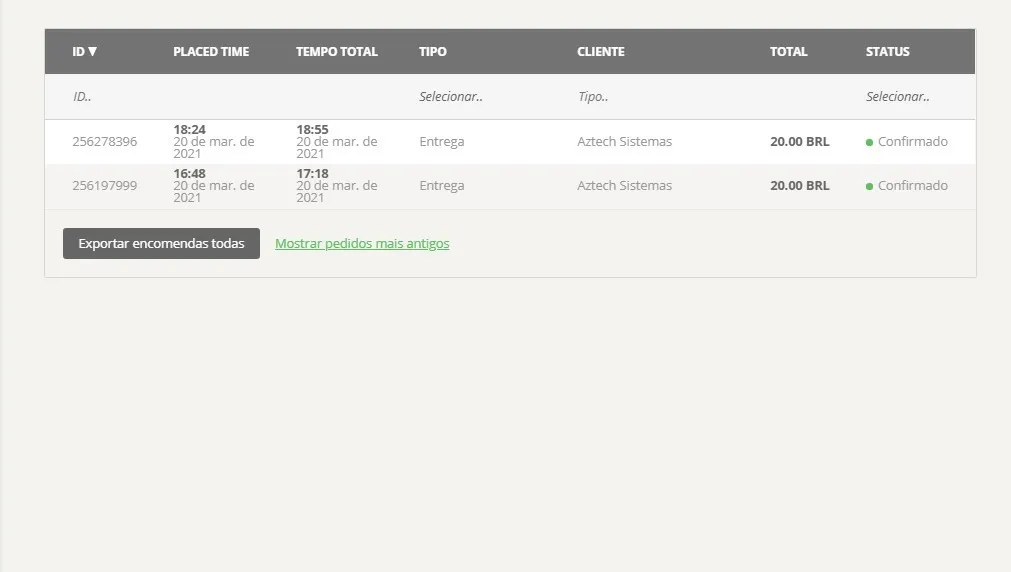Click green status dot for order 256197999
Image resolution: width=1011 pixels, height=572 pixels.
[869, 187]
